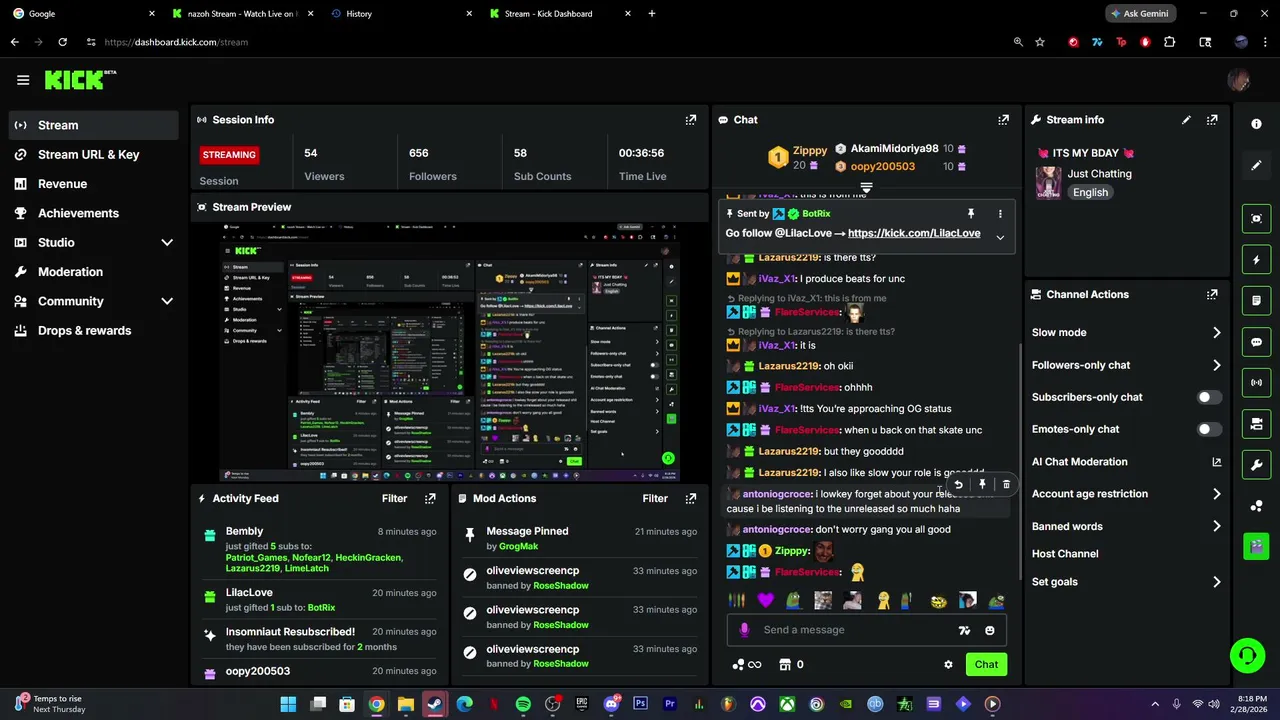This screenshot has height=720, width=1280.
Task: Go to Stream in the sidebar
Action: coord(94,125)
